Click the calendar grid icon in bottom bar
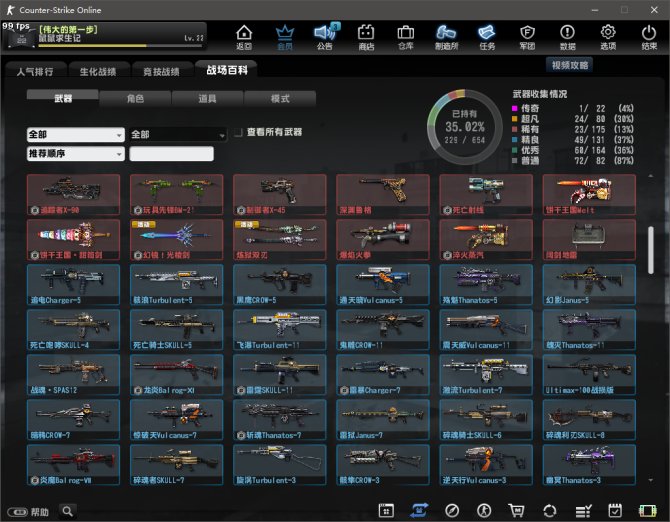Screen dimensions: 670x522 (386, 510)
